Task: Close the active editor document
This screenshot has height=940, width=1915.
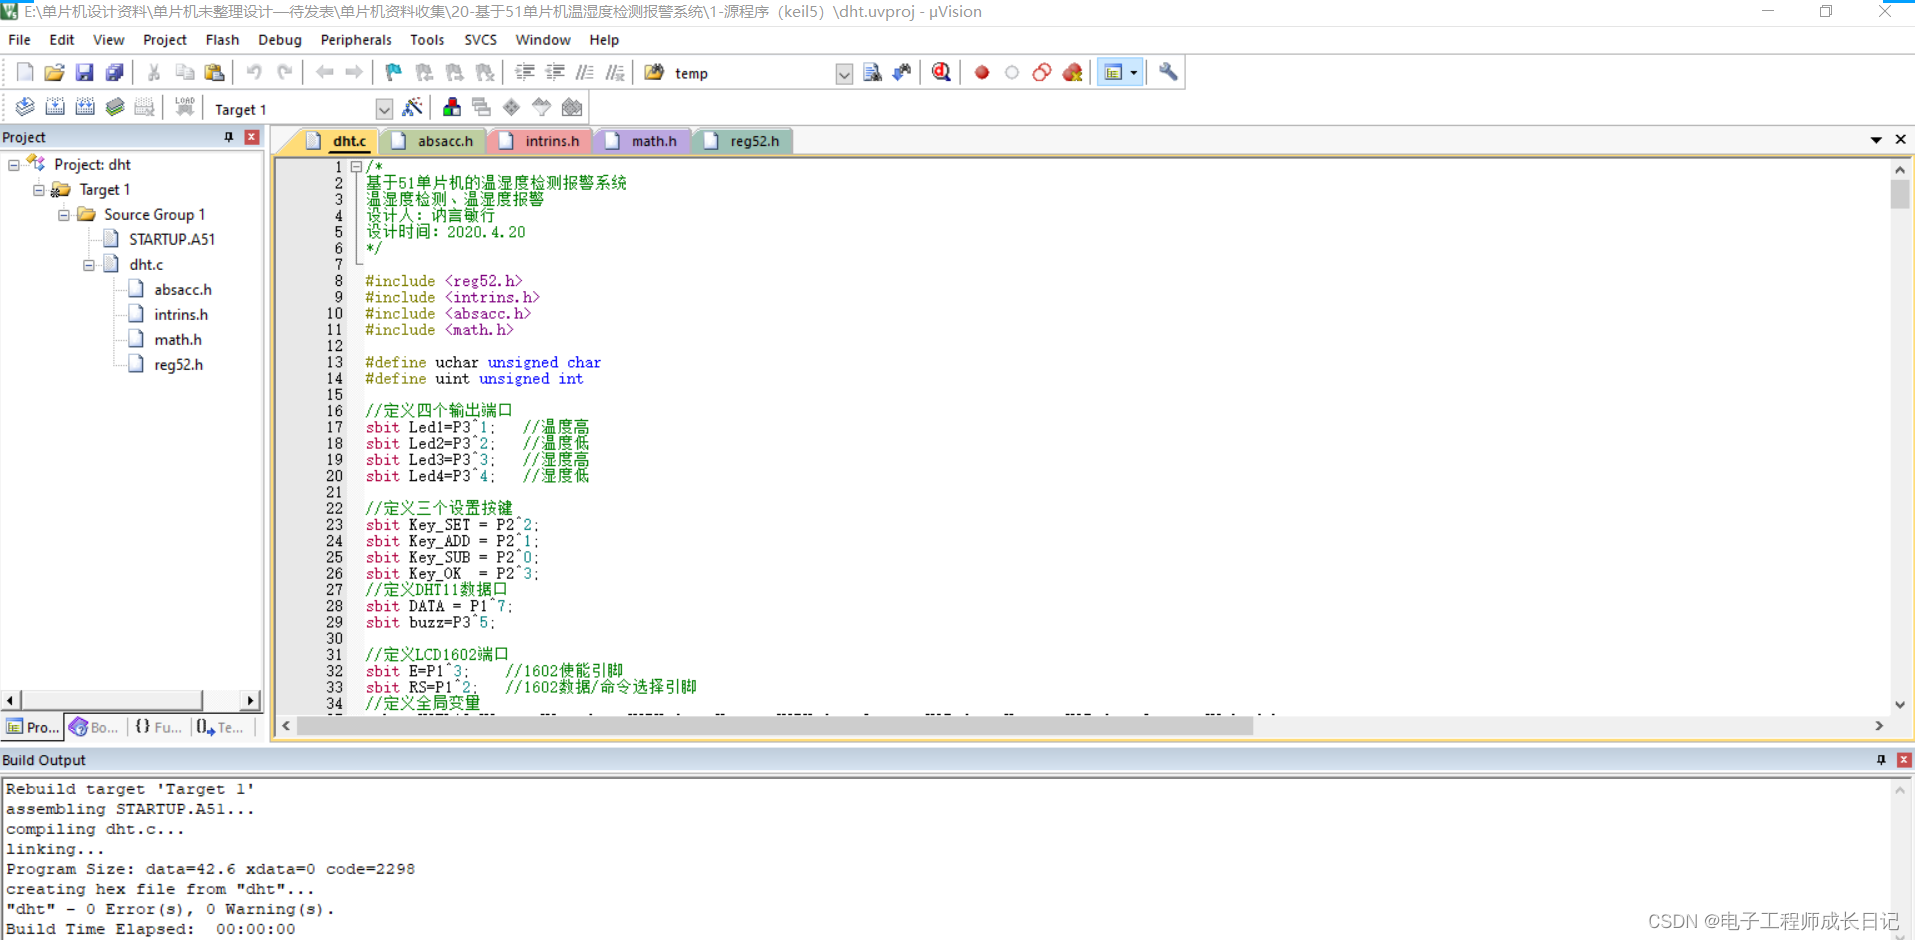Action: (1900, 140)
